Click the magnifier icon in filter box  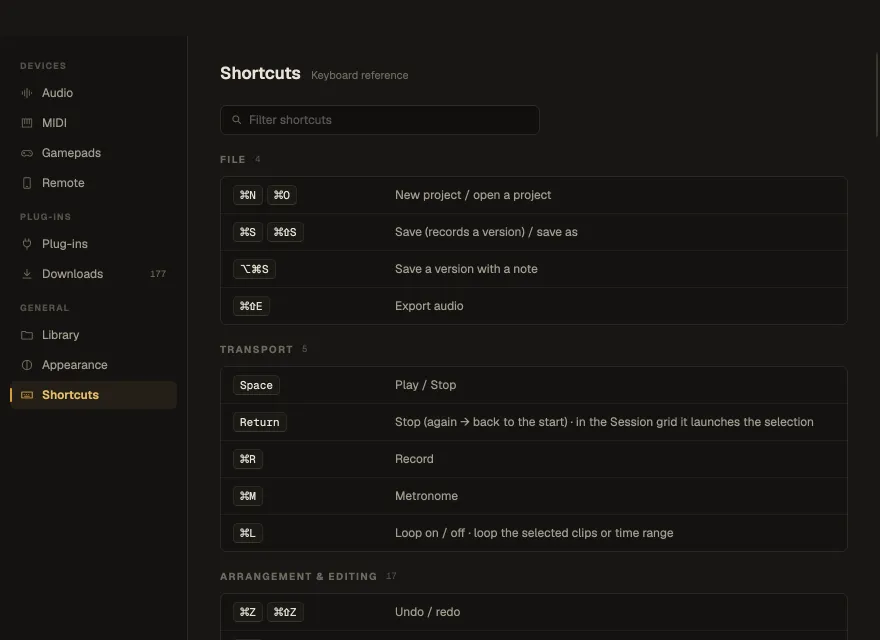236,120
